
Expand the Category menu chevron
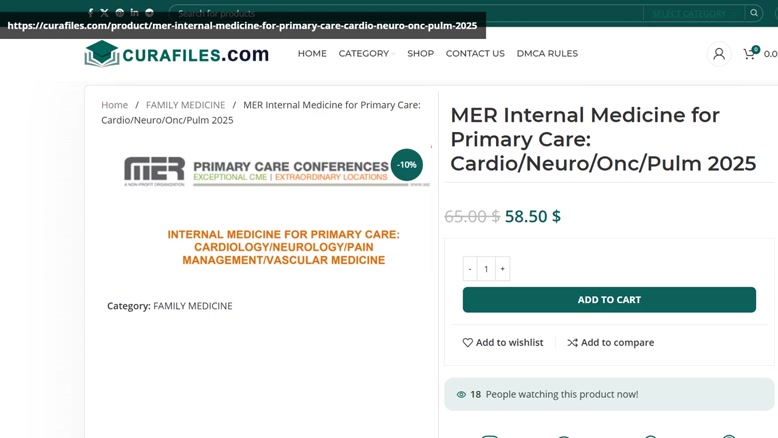(x=393, y=54)
